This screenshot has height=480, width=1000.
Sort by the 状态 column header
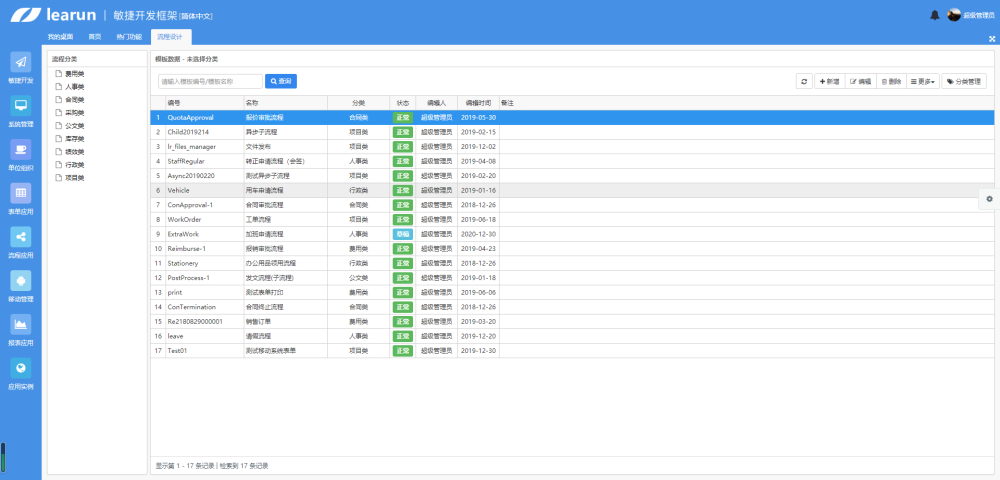coord(402,103)
